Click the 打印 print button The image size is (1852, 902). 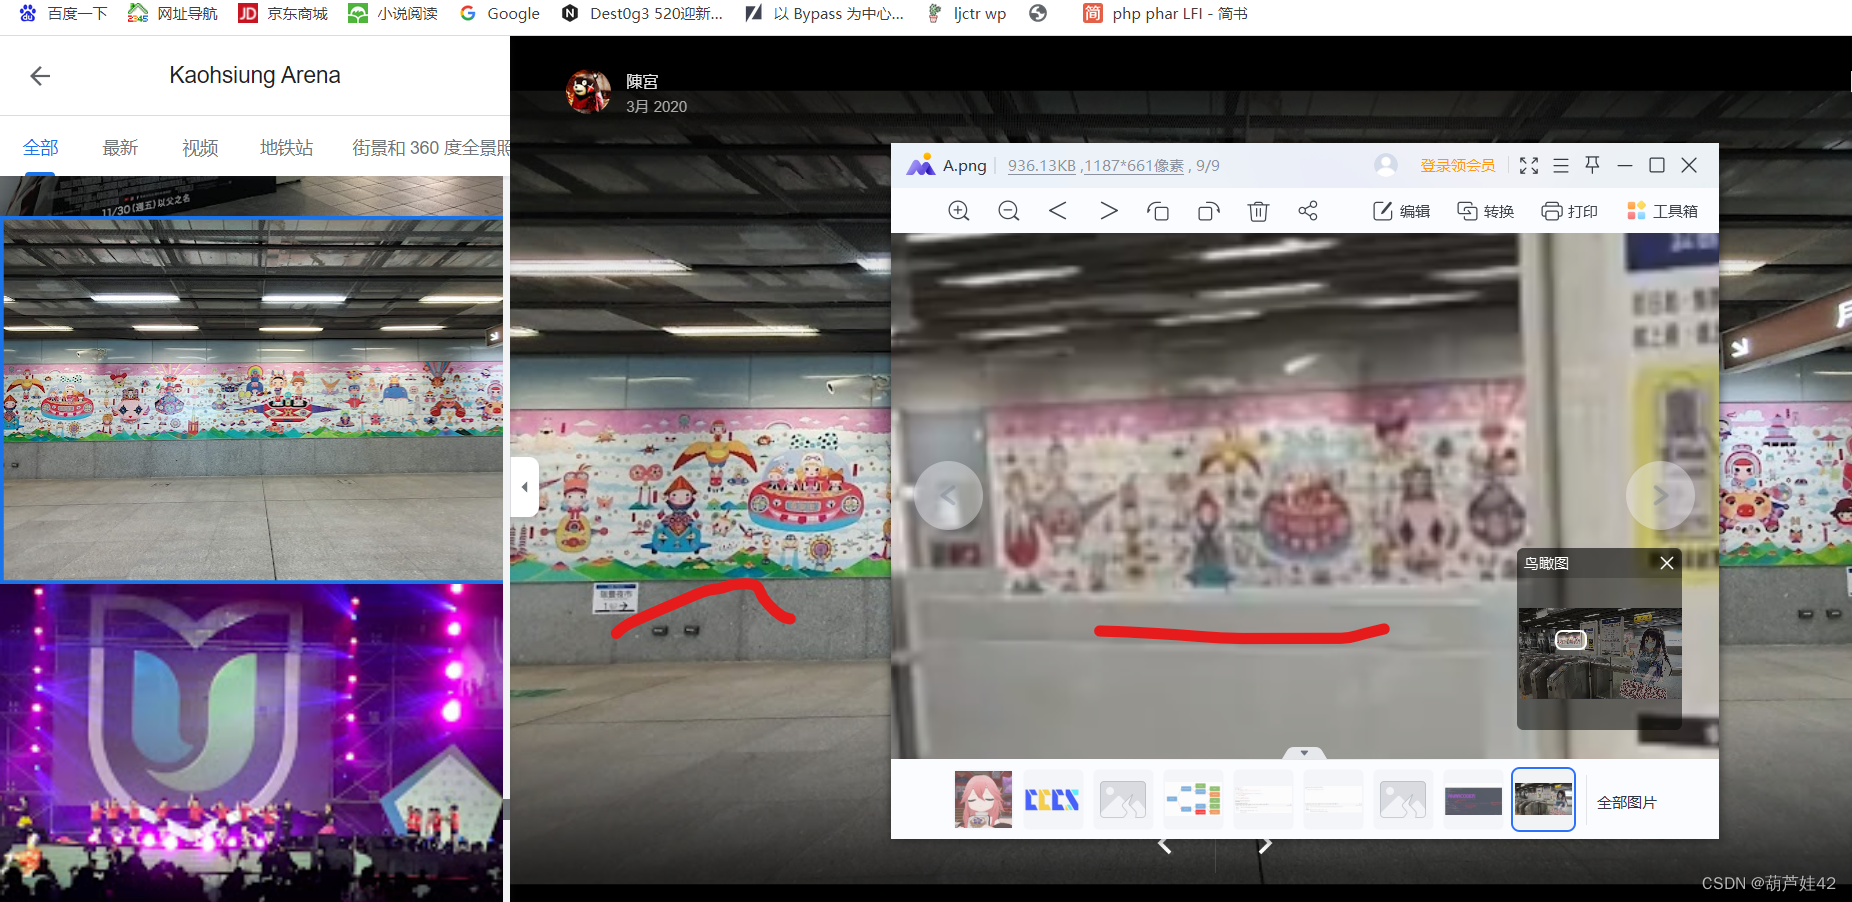1569,211
